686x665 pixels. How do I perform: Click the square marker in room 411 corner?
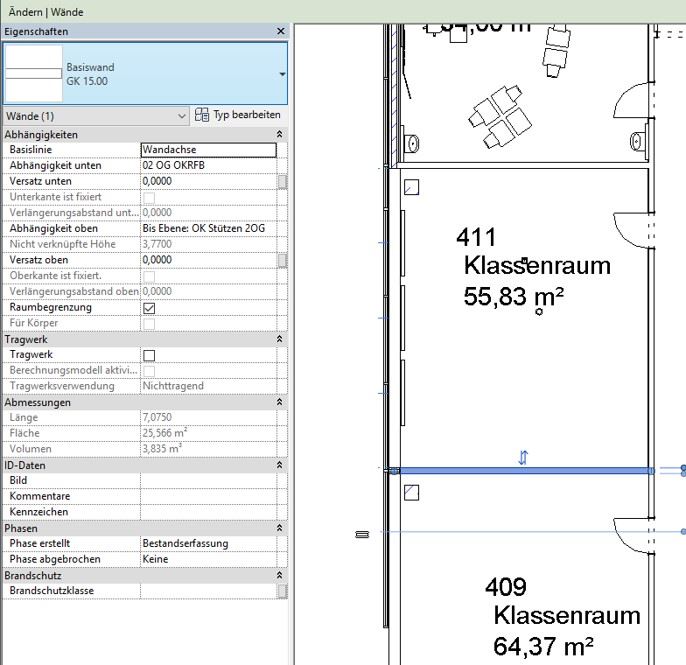(x=411, y=187)
